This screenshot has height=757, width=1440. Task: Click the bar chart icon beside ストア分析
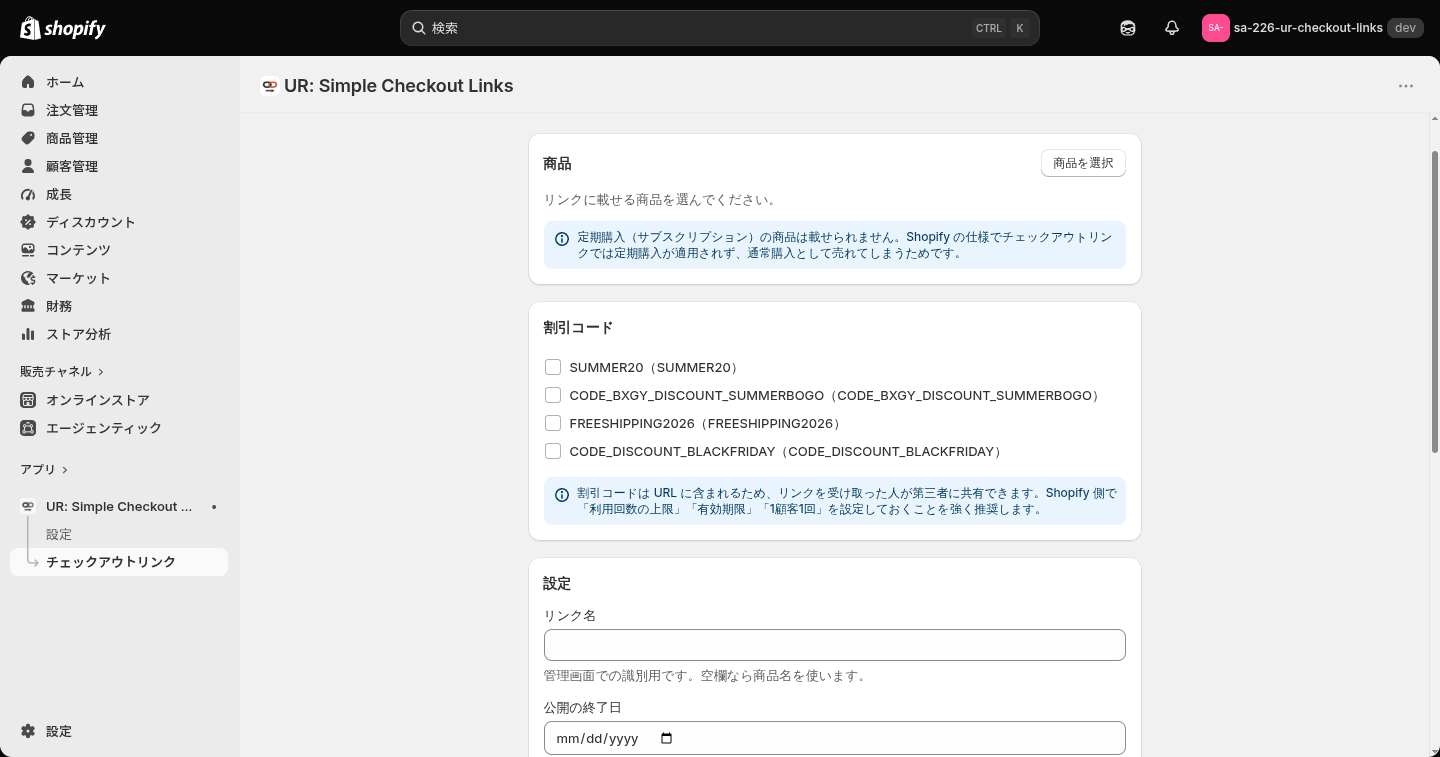(28, 334)
